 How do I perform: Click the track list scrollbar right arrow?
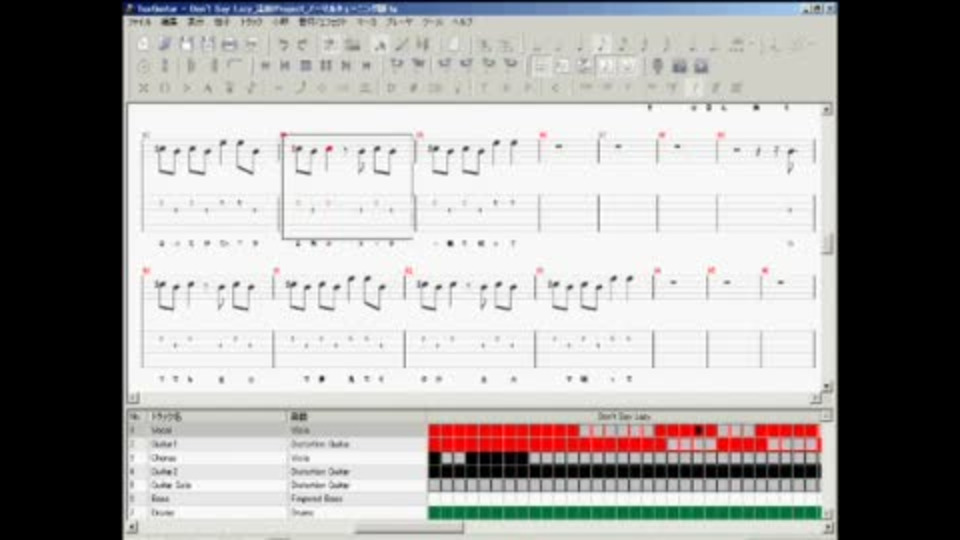coord(827,527)
